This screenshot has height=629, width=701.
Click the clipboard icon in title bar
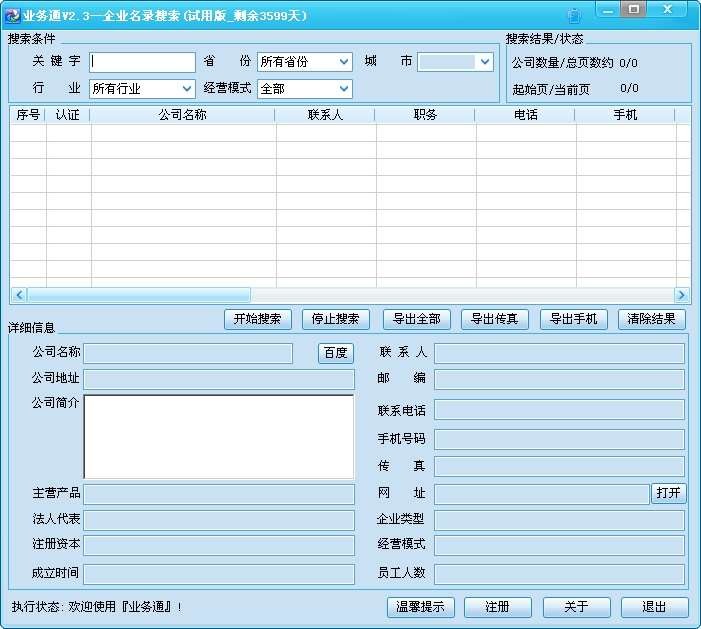point(574,16)
